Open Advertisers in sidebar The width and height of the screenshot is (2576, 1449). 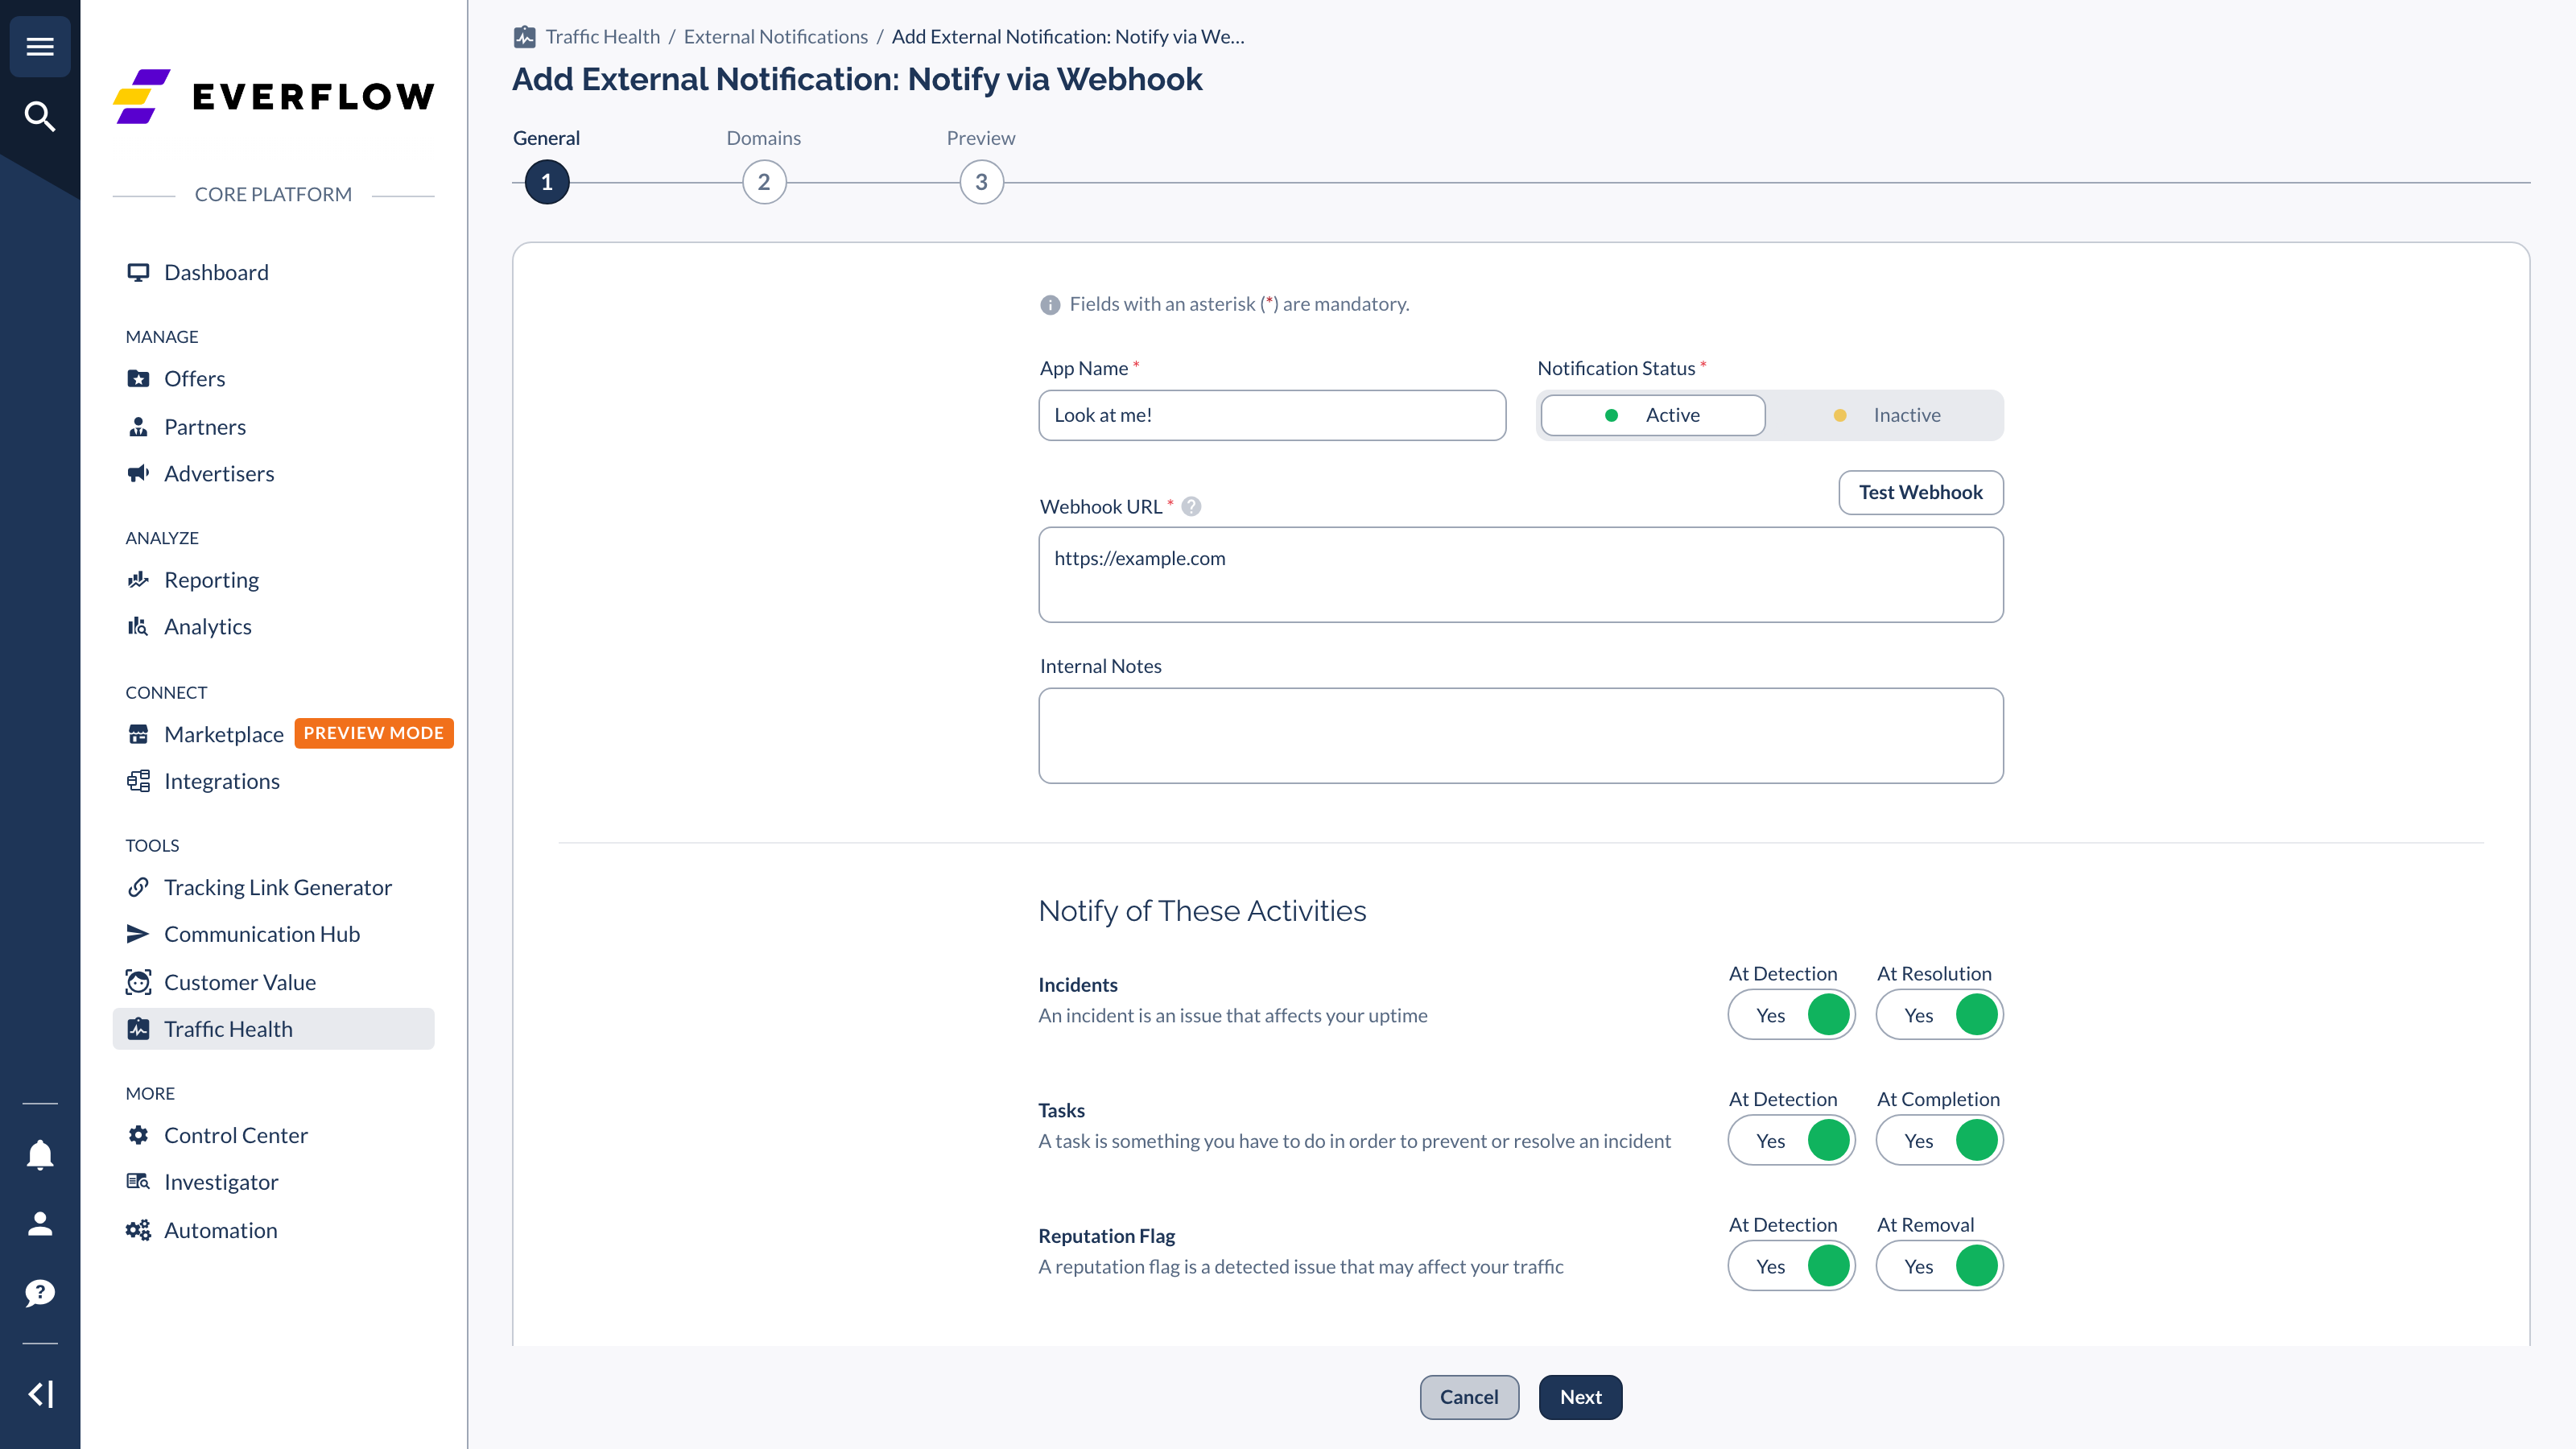click(x=218, y=474)
